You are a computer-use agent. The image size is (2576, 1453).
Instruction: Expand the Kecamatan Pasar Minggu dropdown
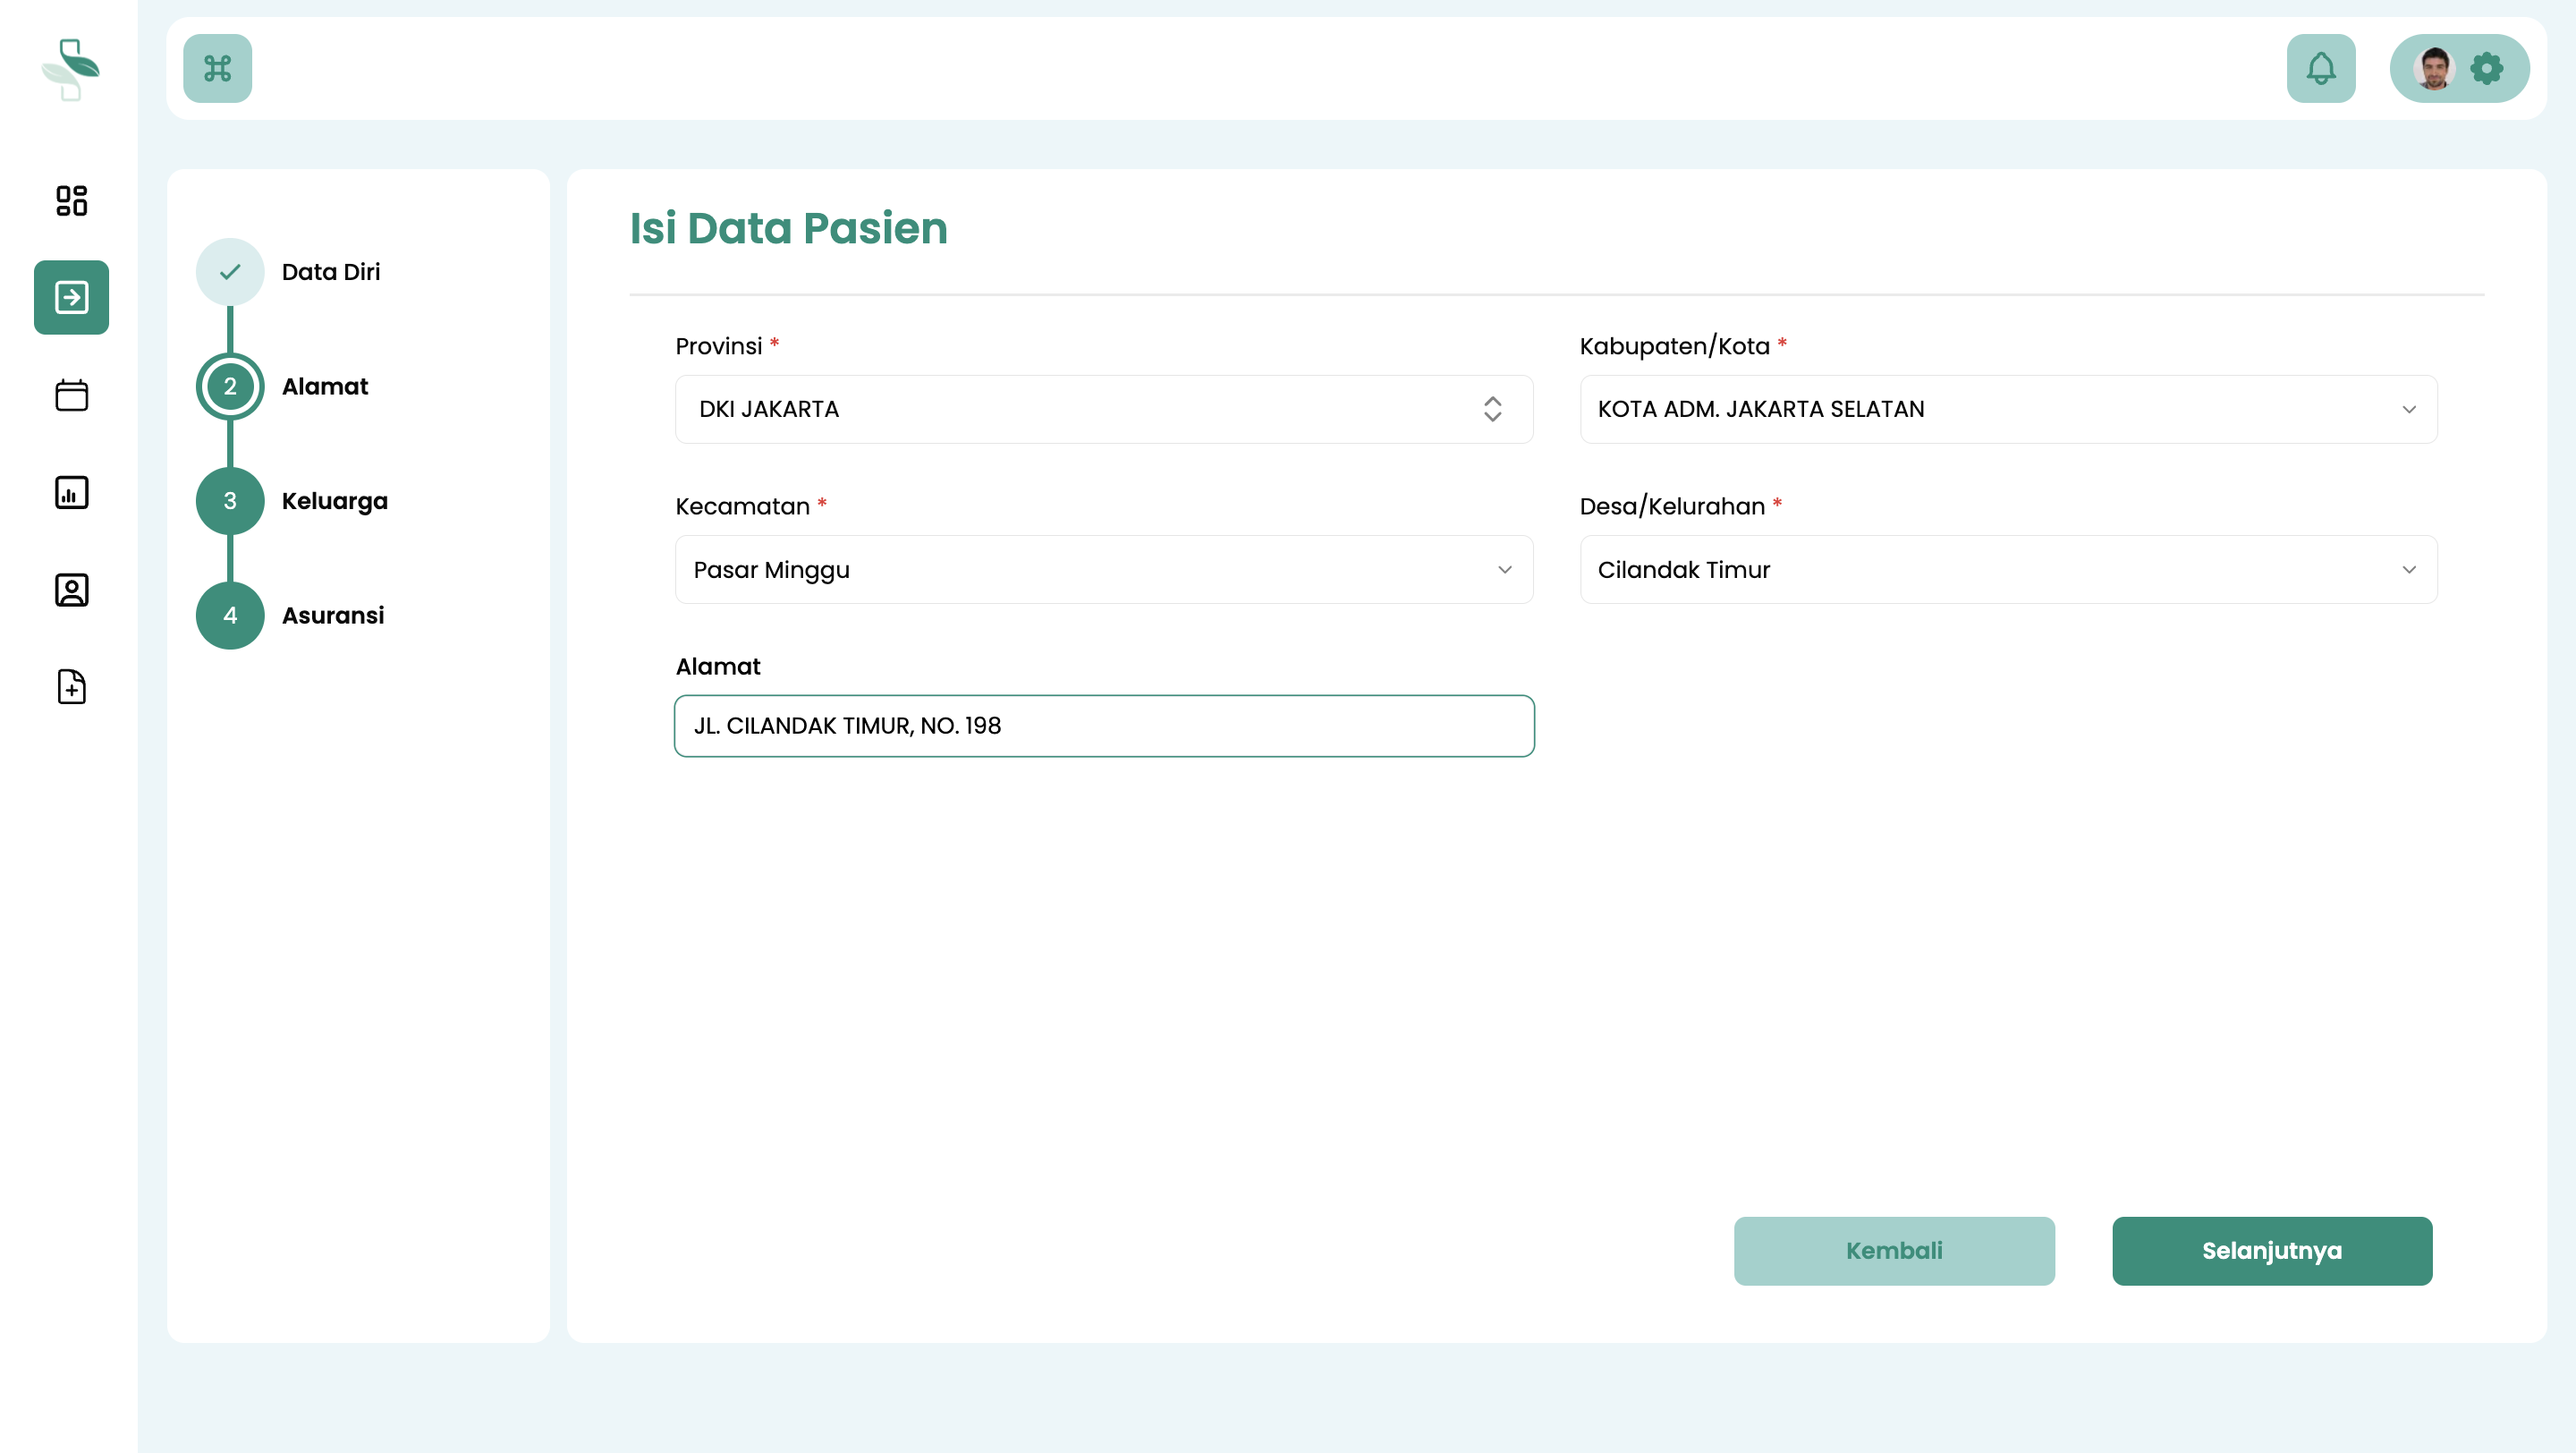(x=1103, y=569)
